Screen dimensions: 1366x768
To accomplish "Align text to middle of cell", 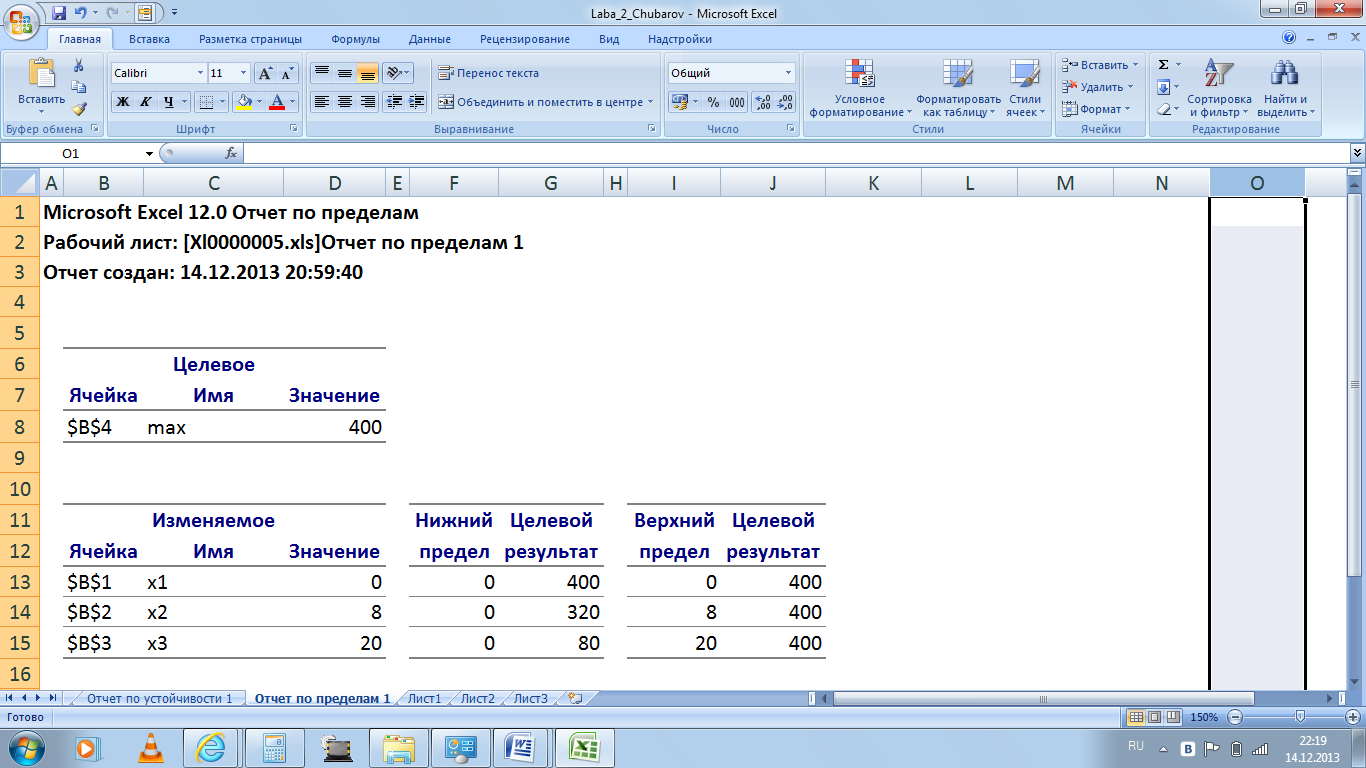I will (344, 73).
